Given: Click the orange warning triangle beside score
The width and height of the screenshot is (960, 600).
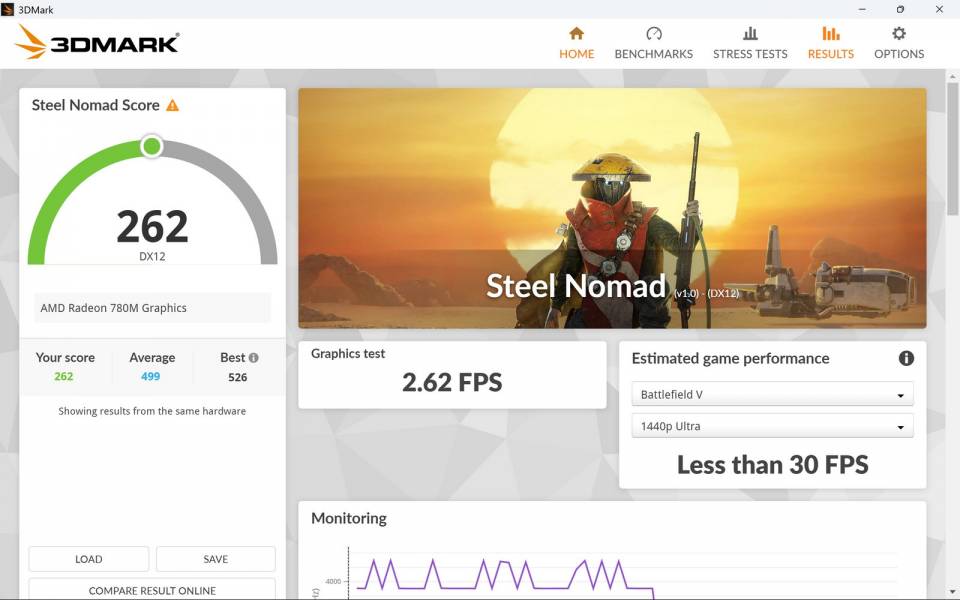Looking at the screenshot, I should click(173, 105).
